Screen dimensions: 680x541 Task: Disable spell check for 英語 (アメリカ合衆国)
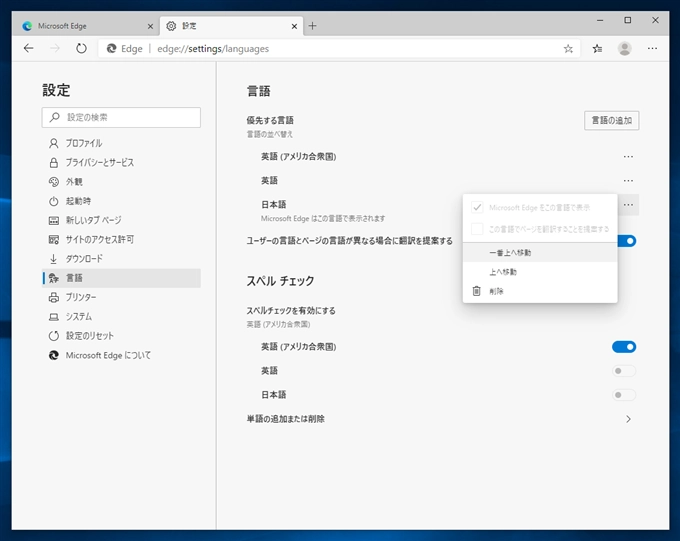tap(624, 347)
